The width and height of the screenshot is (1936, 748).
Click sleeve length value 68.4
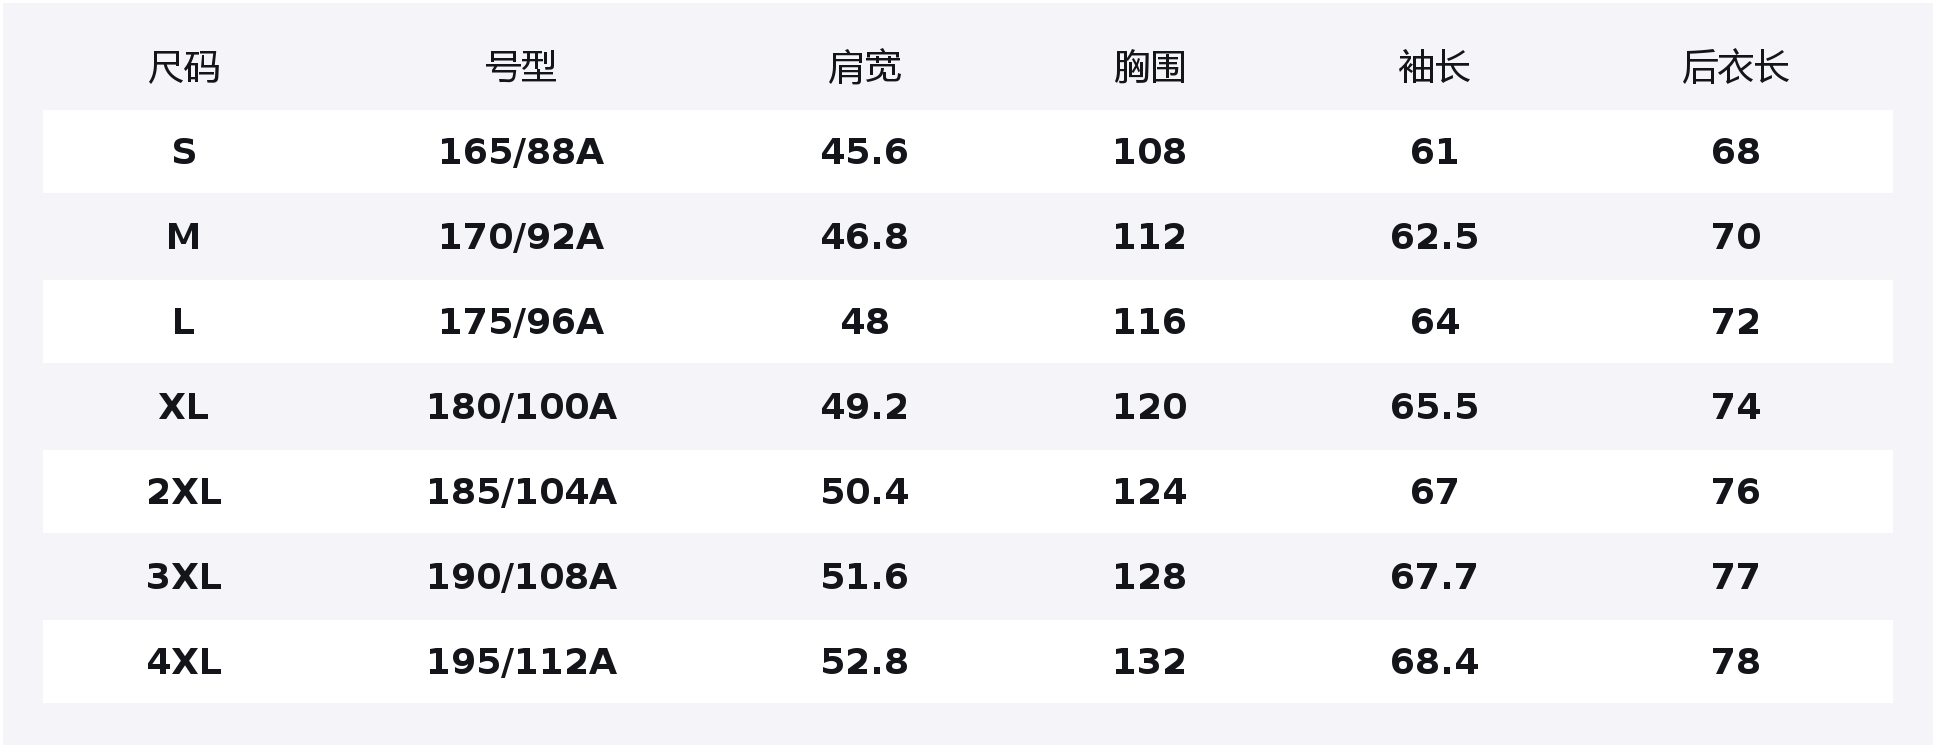[1434, 662]
